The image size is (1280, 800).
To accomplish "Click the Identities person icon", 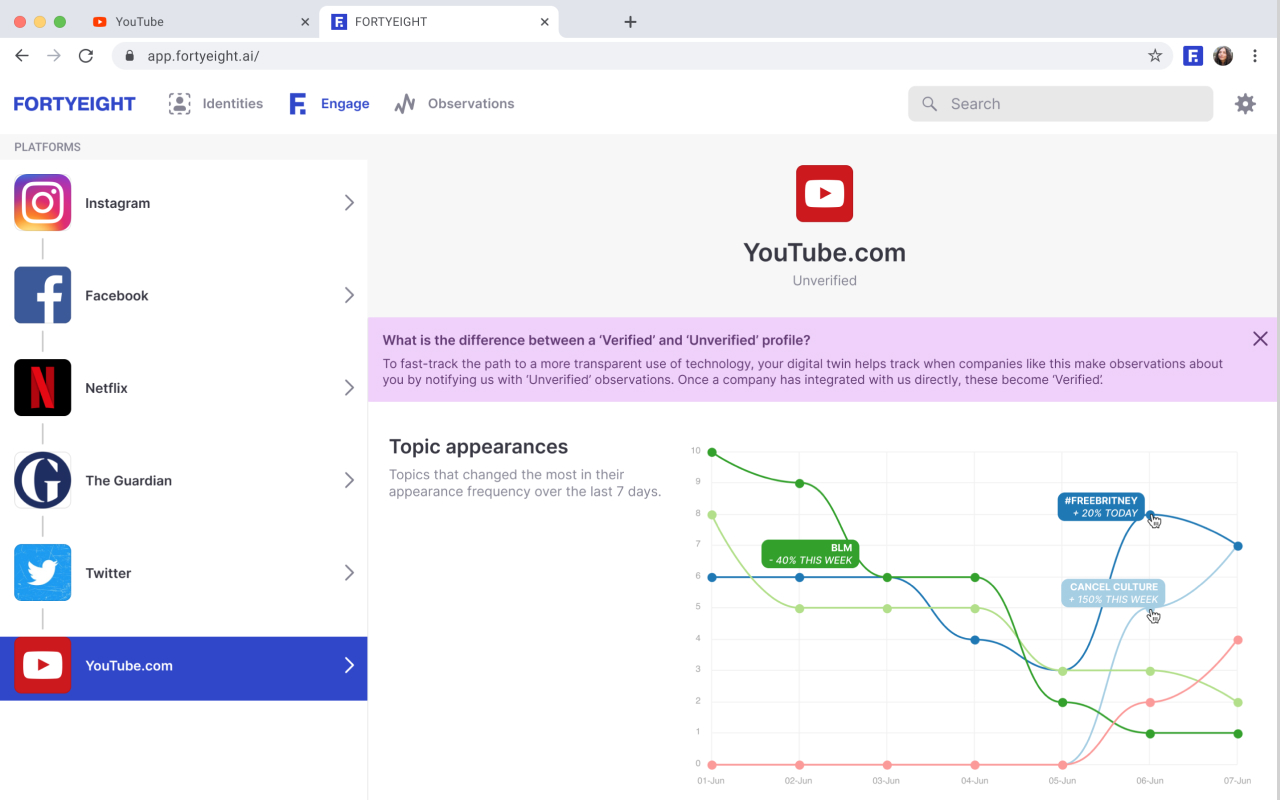I will (x=179, y=103).
